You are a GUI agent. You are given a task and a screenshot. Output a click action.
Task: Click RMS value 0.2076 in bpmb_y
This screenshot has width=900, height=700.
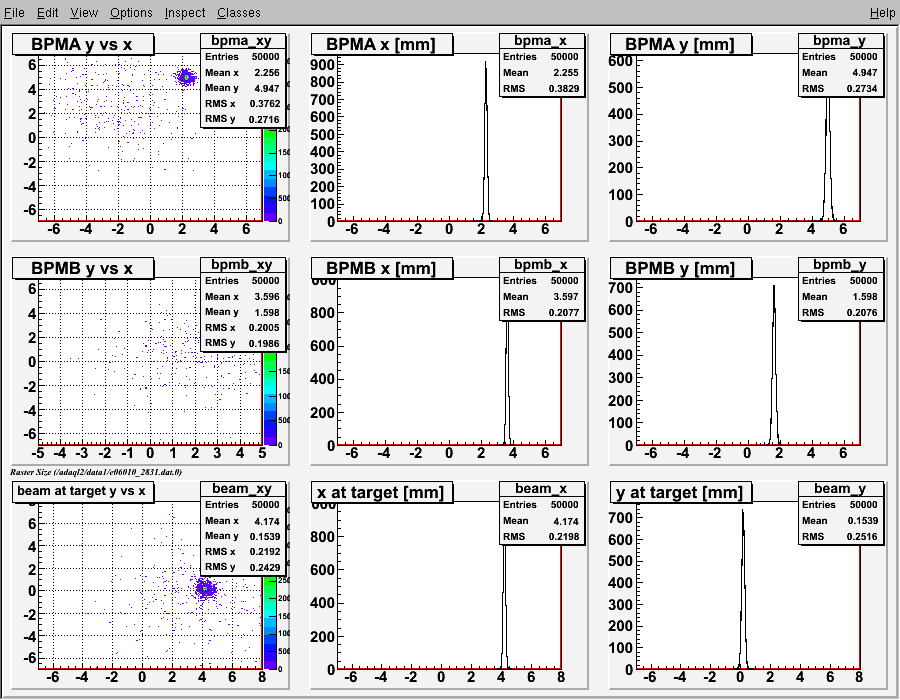(862, 313)
